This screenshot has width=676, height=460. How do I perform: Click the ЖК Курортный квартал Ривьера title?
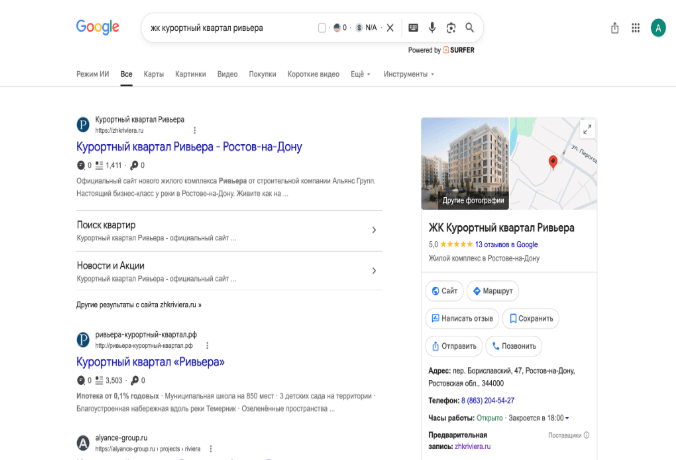(x=501, y=228)
